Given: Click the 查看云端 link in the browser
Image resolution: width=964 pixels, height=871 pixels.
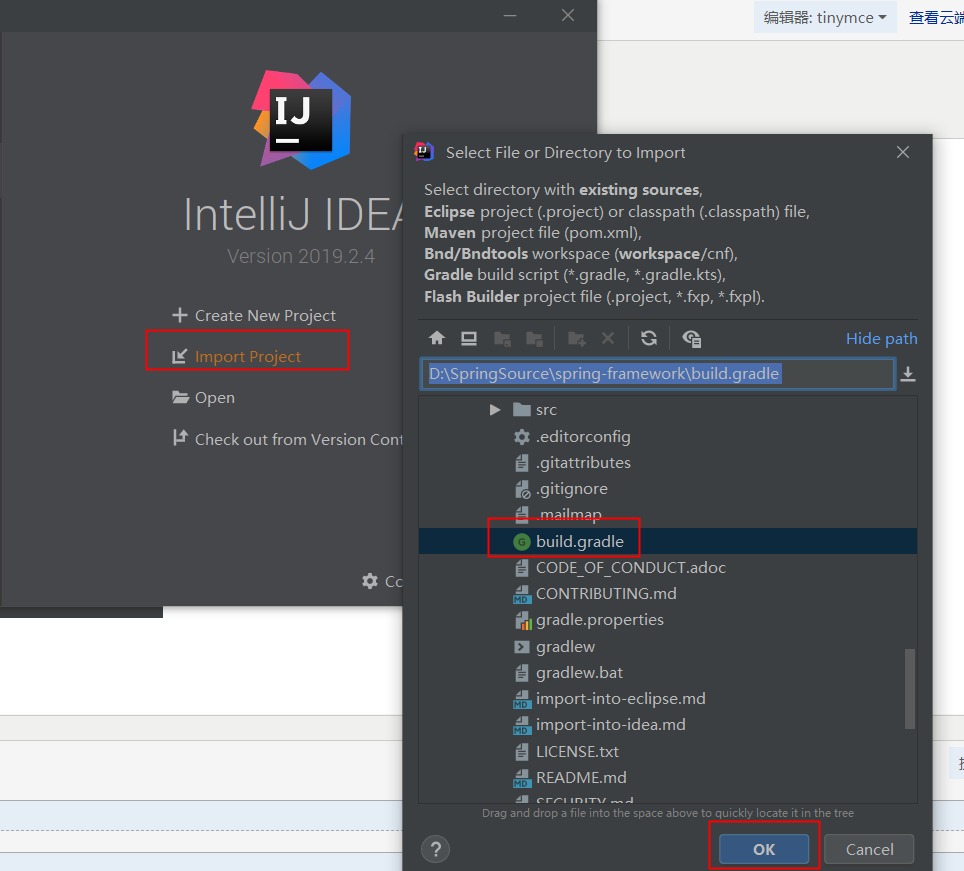Looking at the screenshot, I should pos(936,17).
